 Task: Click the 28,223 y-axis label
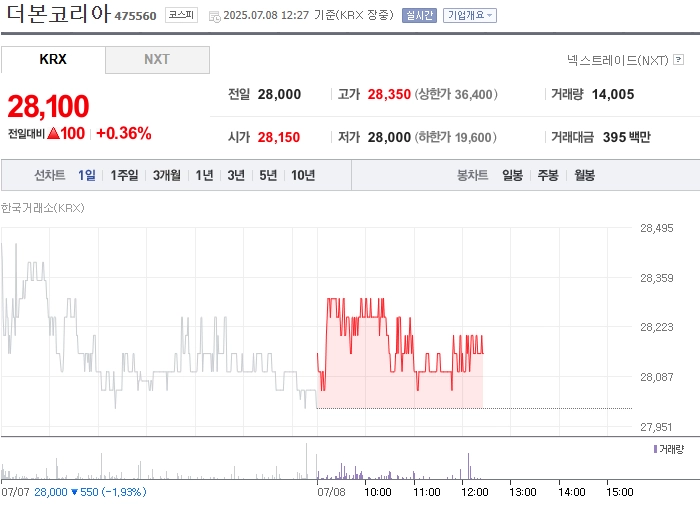657,327
